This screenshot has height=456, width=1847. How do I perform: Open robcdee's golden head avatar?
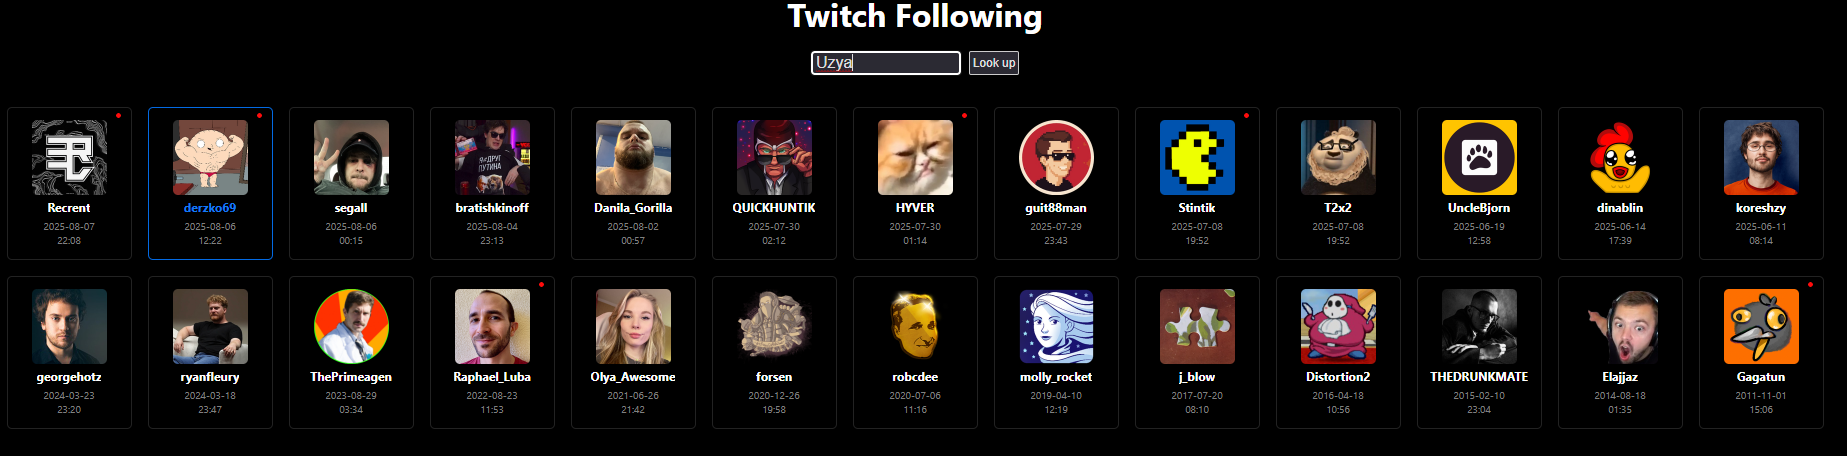[915, 326]
